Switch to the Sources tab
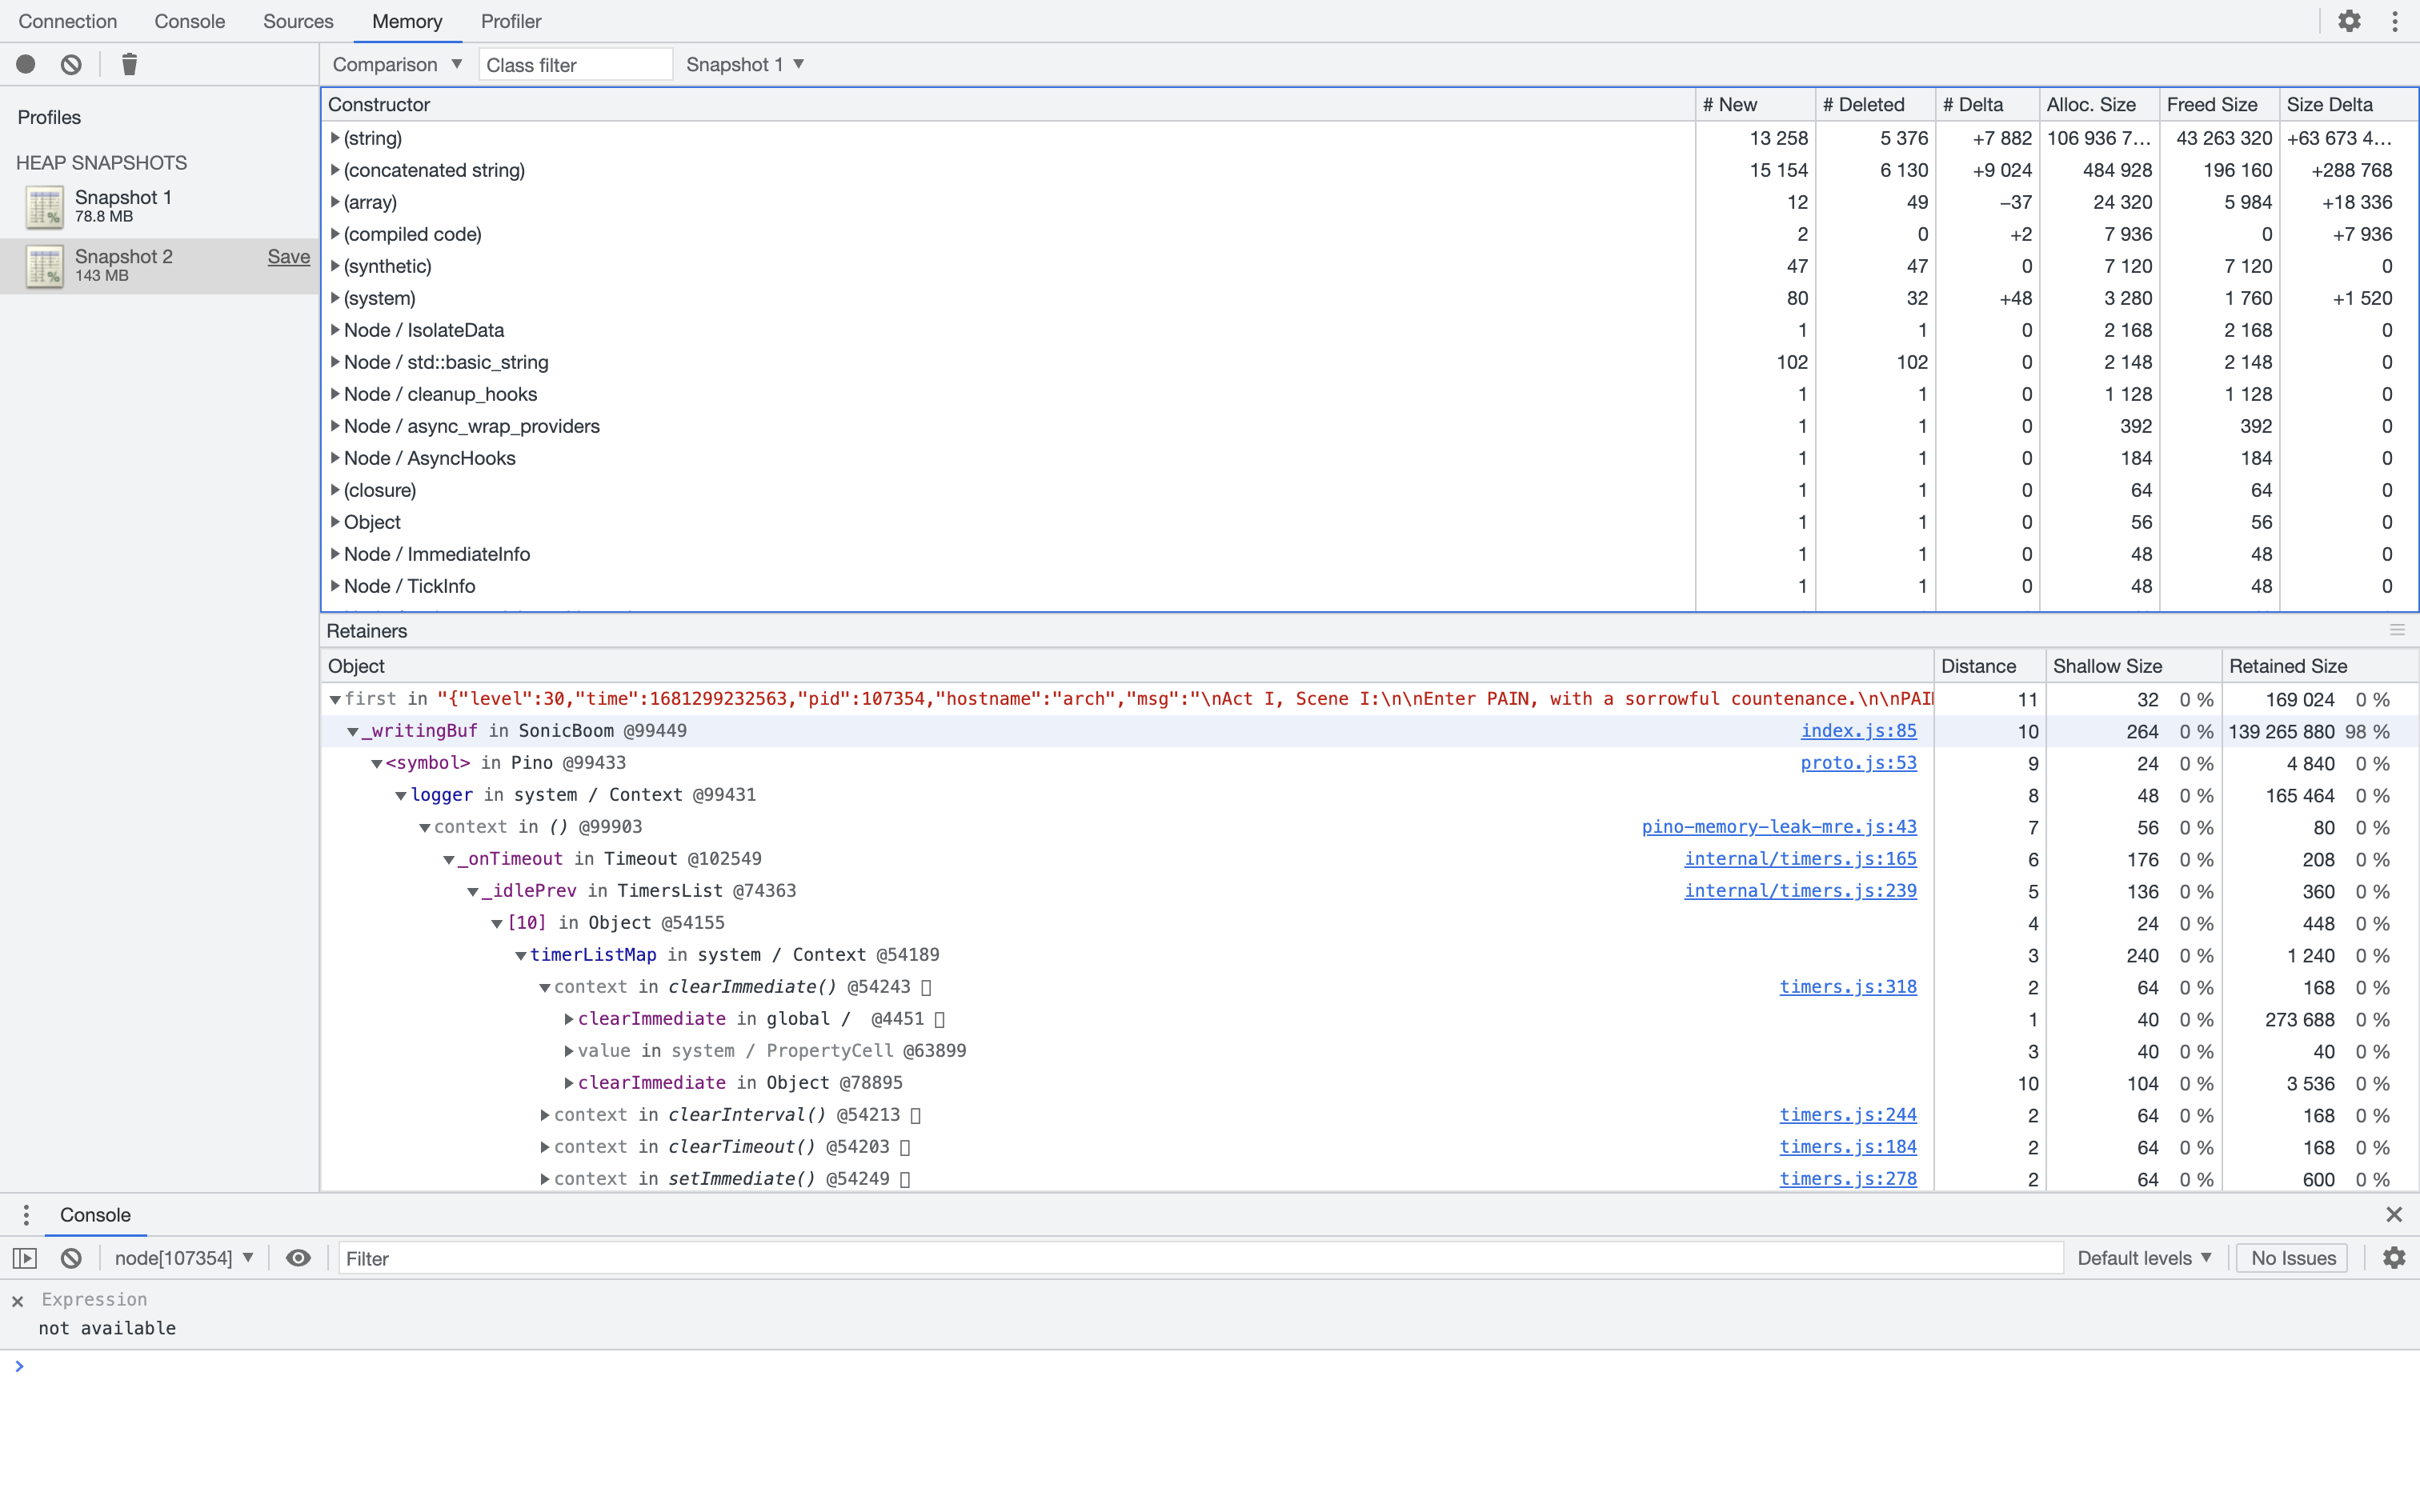This screenshot has width=2420, height=1512. 297,20
